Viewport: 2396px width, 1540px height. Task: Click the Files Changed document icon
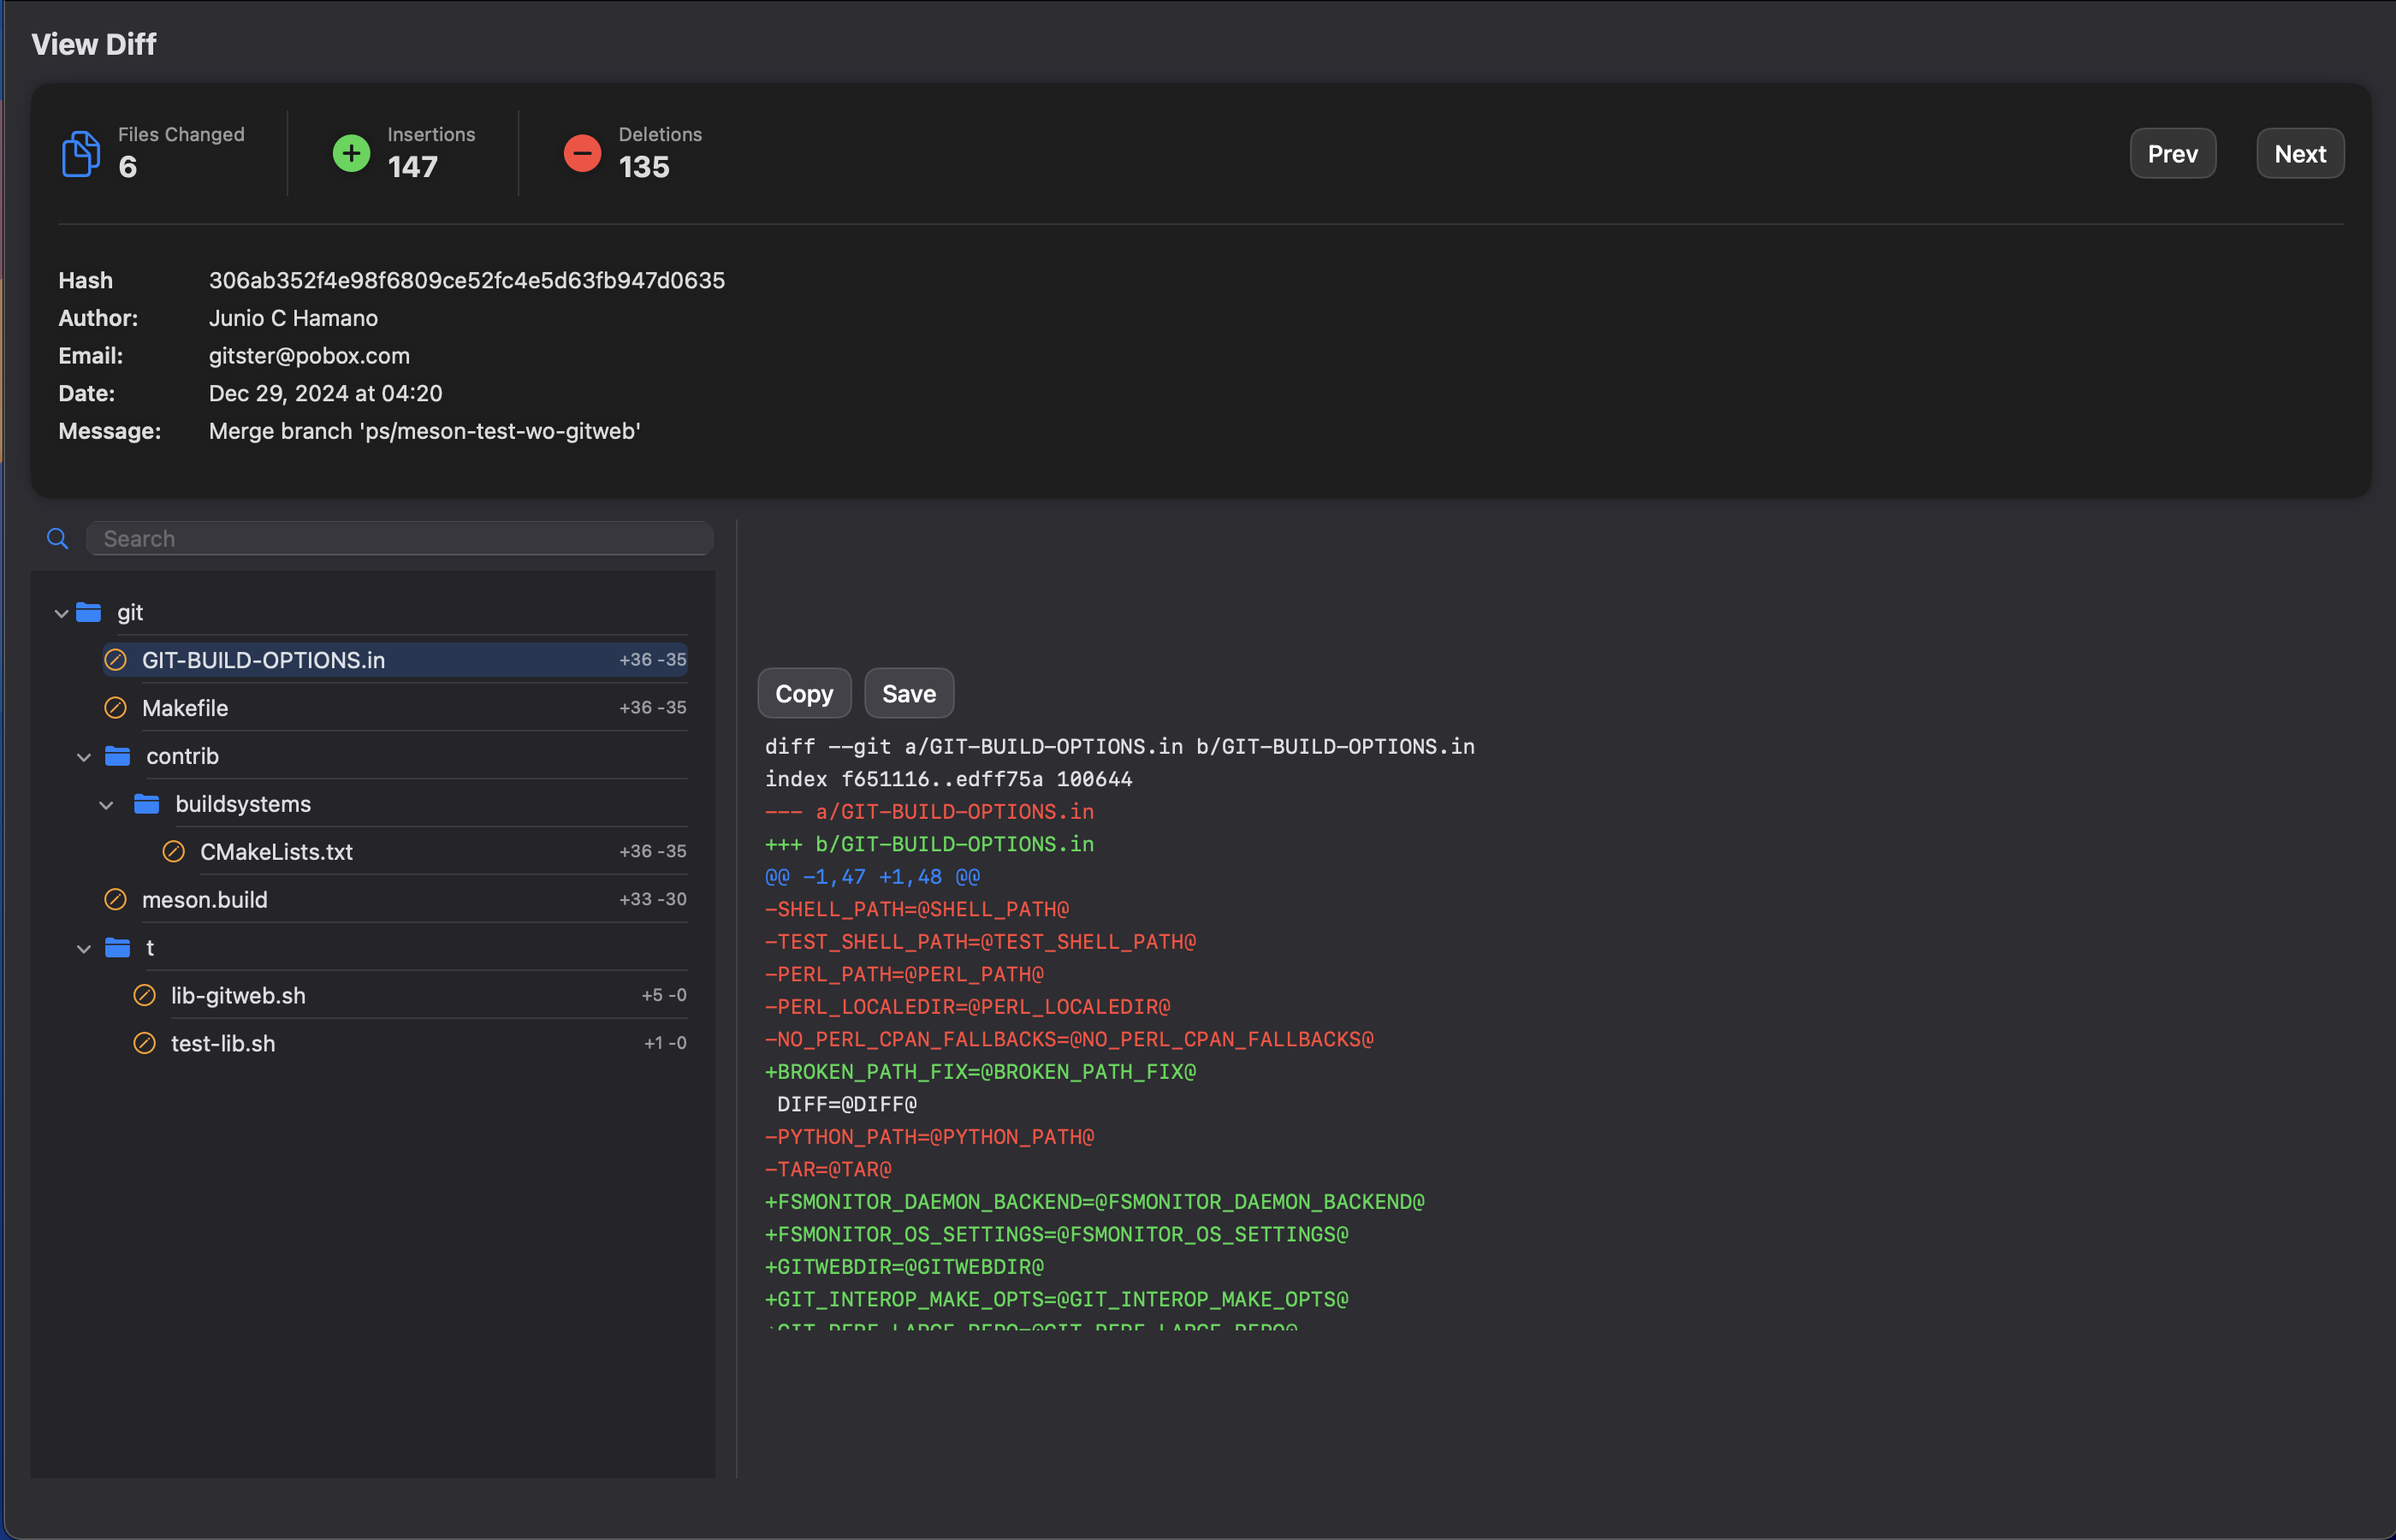(80, 152)
